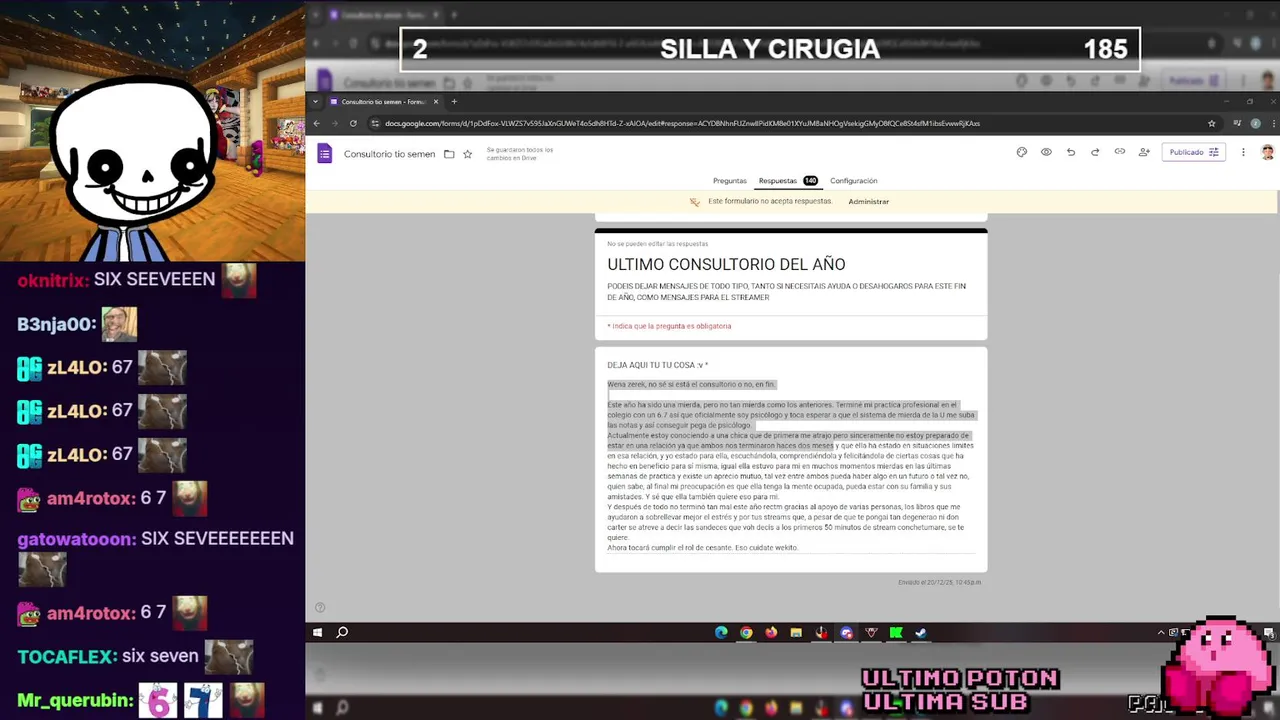This screenshot has width=1280, height=720.
Task: Click the 'No se pueden editar las respuestas' note
Action: point(657,244)
